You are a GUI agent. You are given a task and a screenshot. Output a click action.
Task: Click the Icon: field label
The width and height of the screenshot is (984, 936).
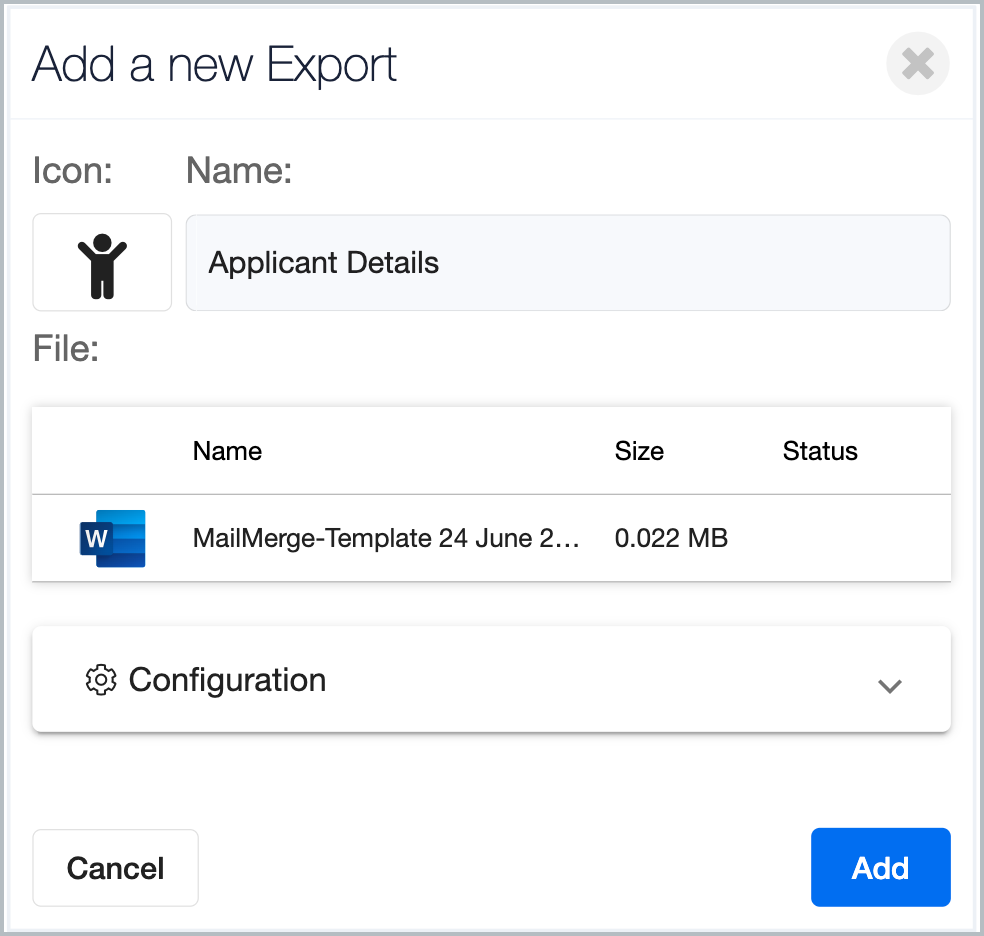click(72, 170)
